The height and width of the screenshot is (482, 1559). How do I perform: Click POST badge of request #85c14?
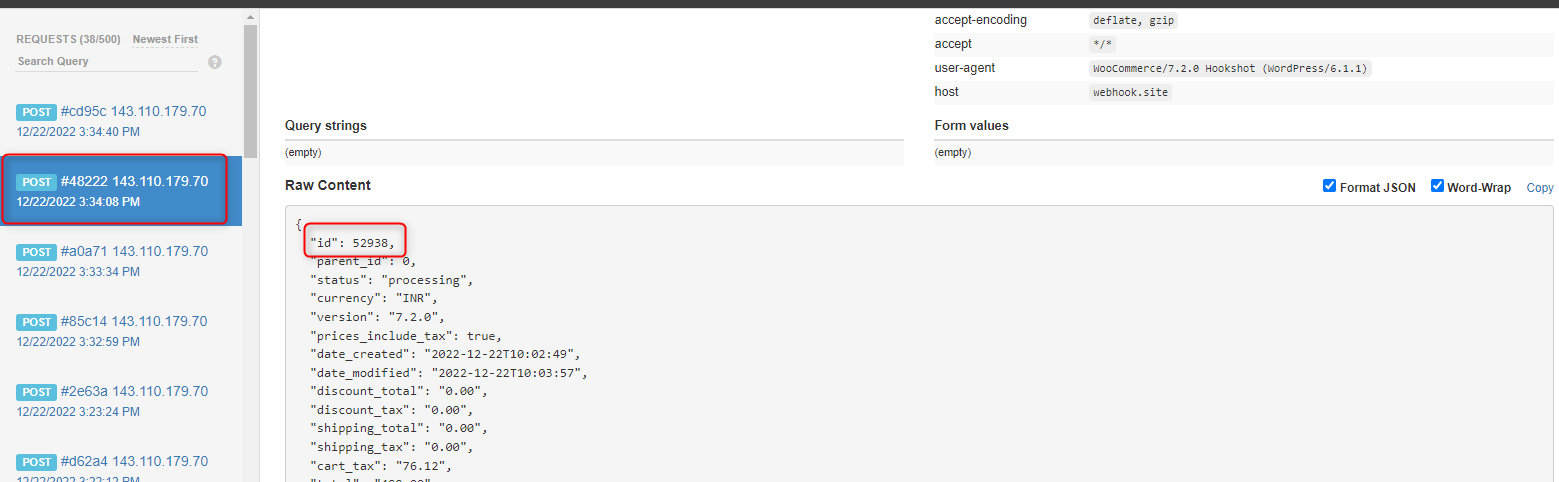pyautogui.click(x=37, y=322)
